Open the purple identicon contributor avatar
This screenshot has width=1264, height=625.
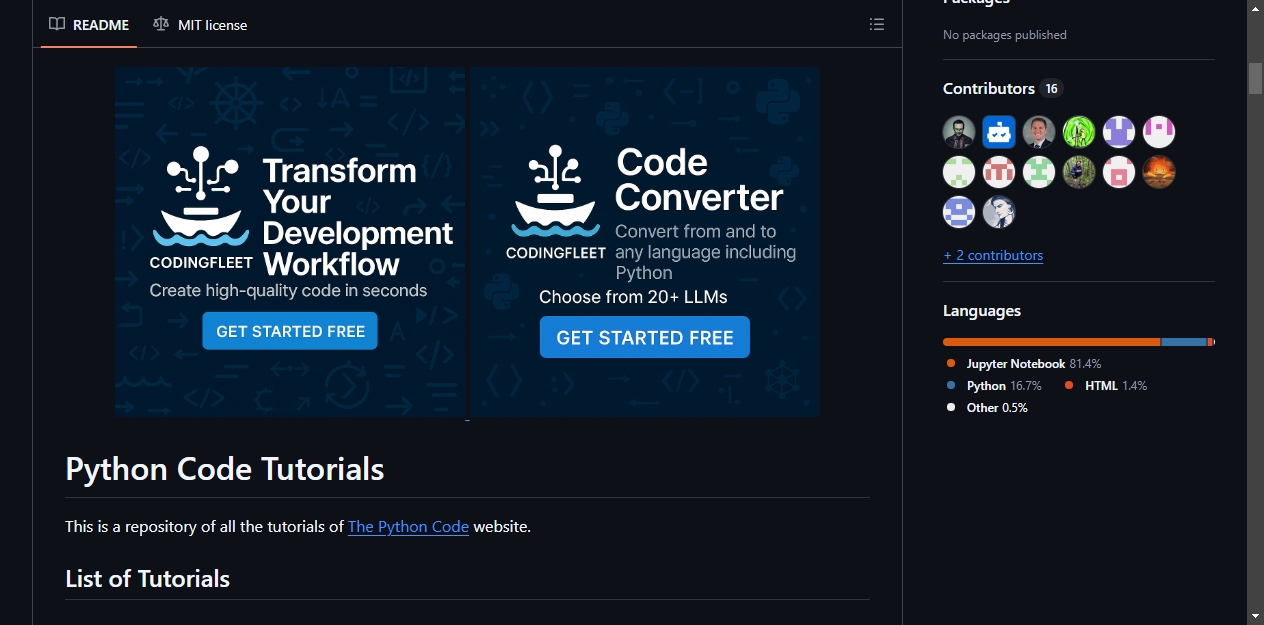(1119, 132)
